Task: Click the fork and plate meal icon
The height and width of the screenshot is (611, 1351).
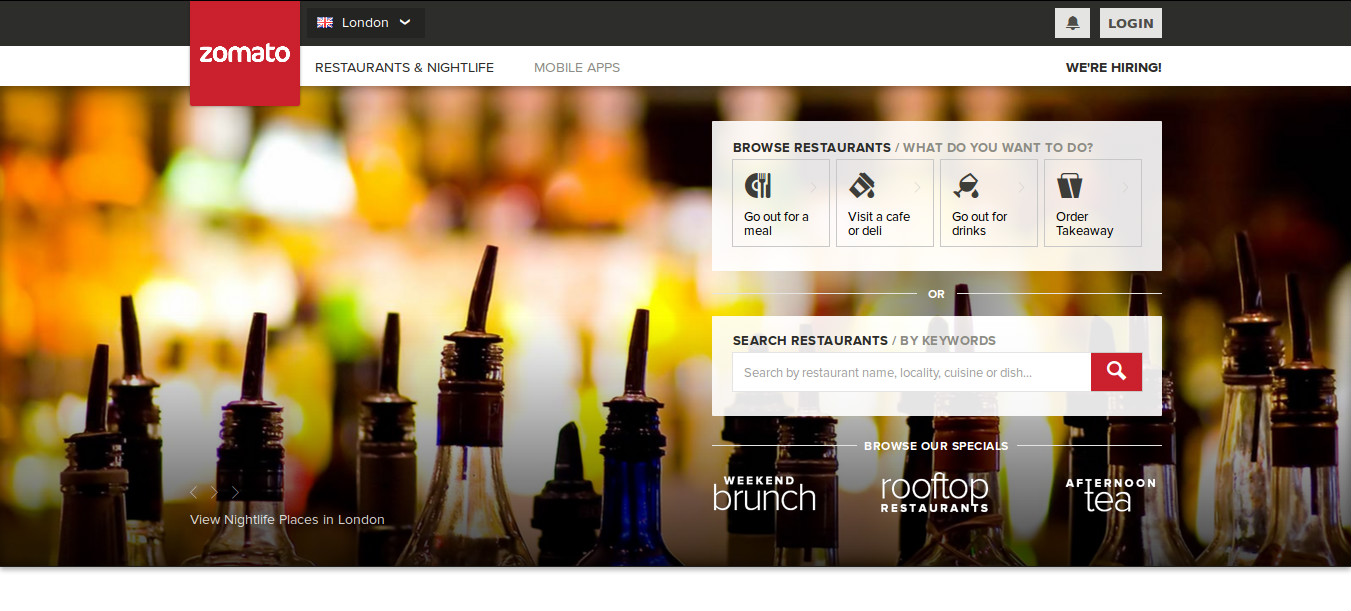Action: coord(758,186)
